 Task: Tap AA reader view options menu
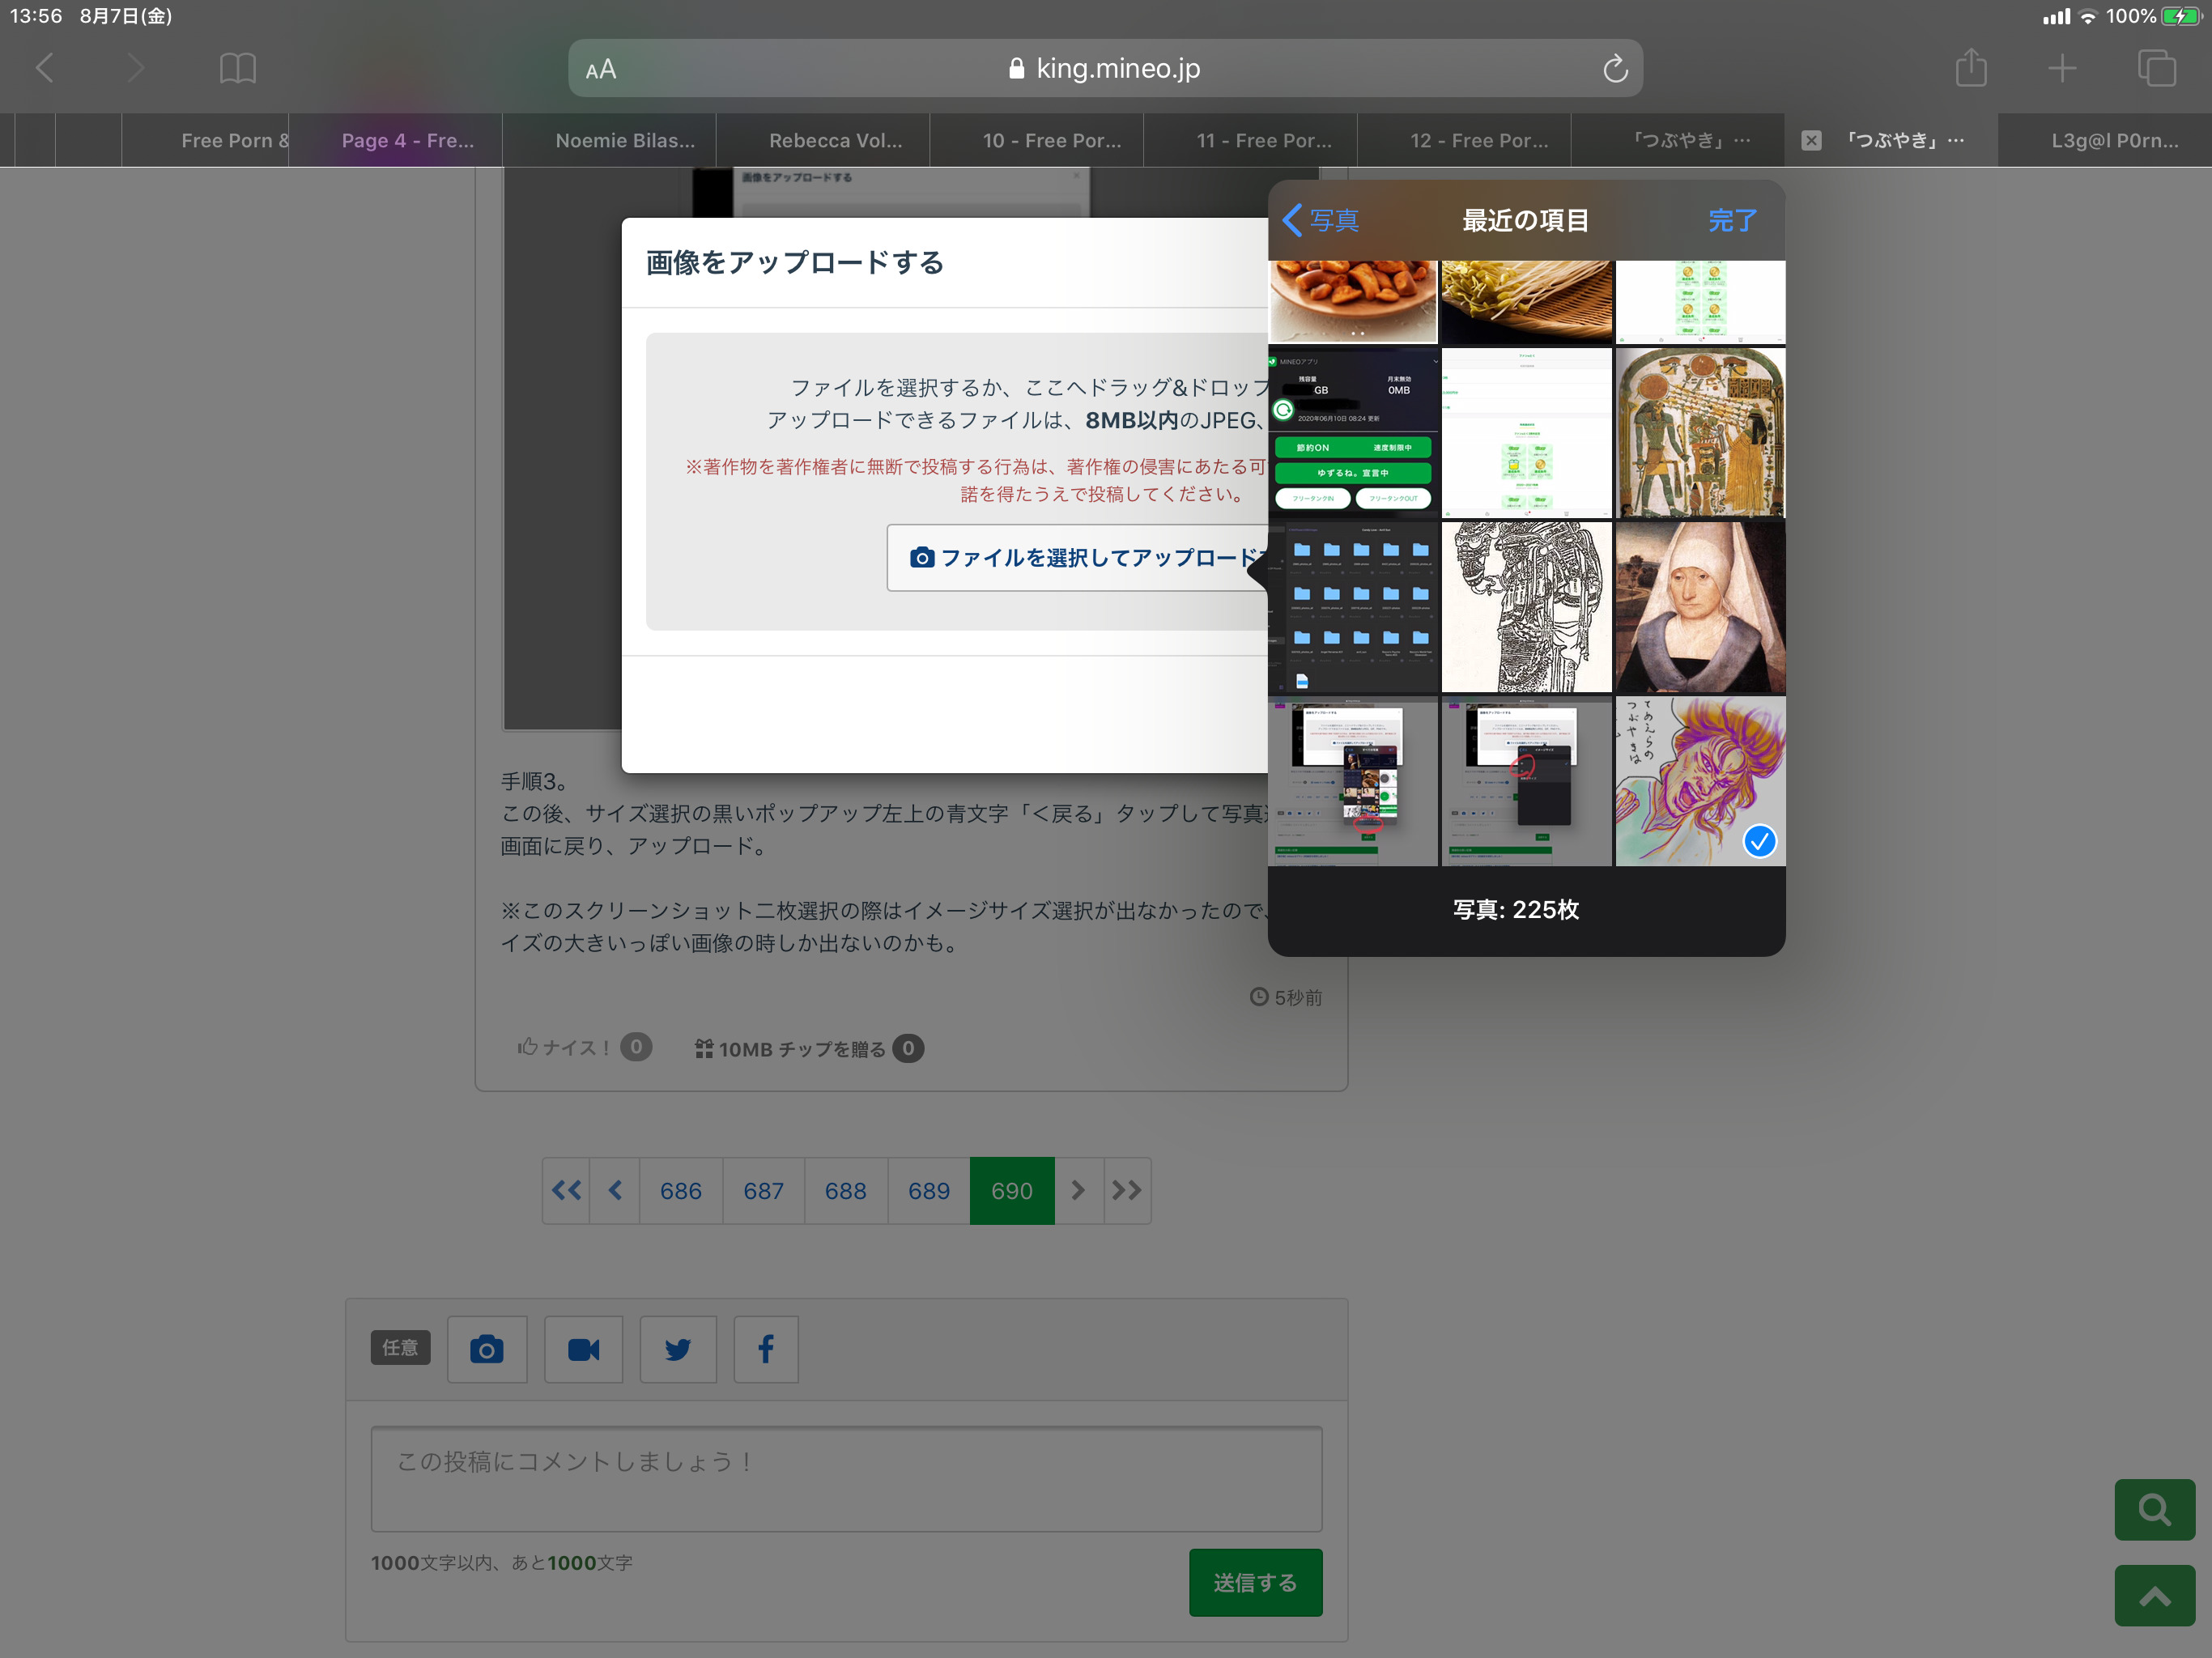pos(600,69)
